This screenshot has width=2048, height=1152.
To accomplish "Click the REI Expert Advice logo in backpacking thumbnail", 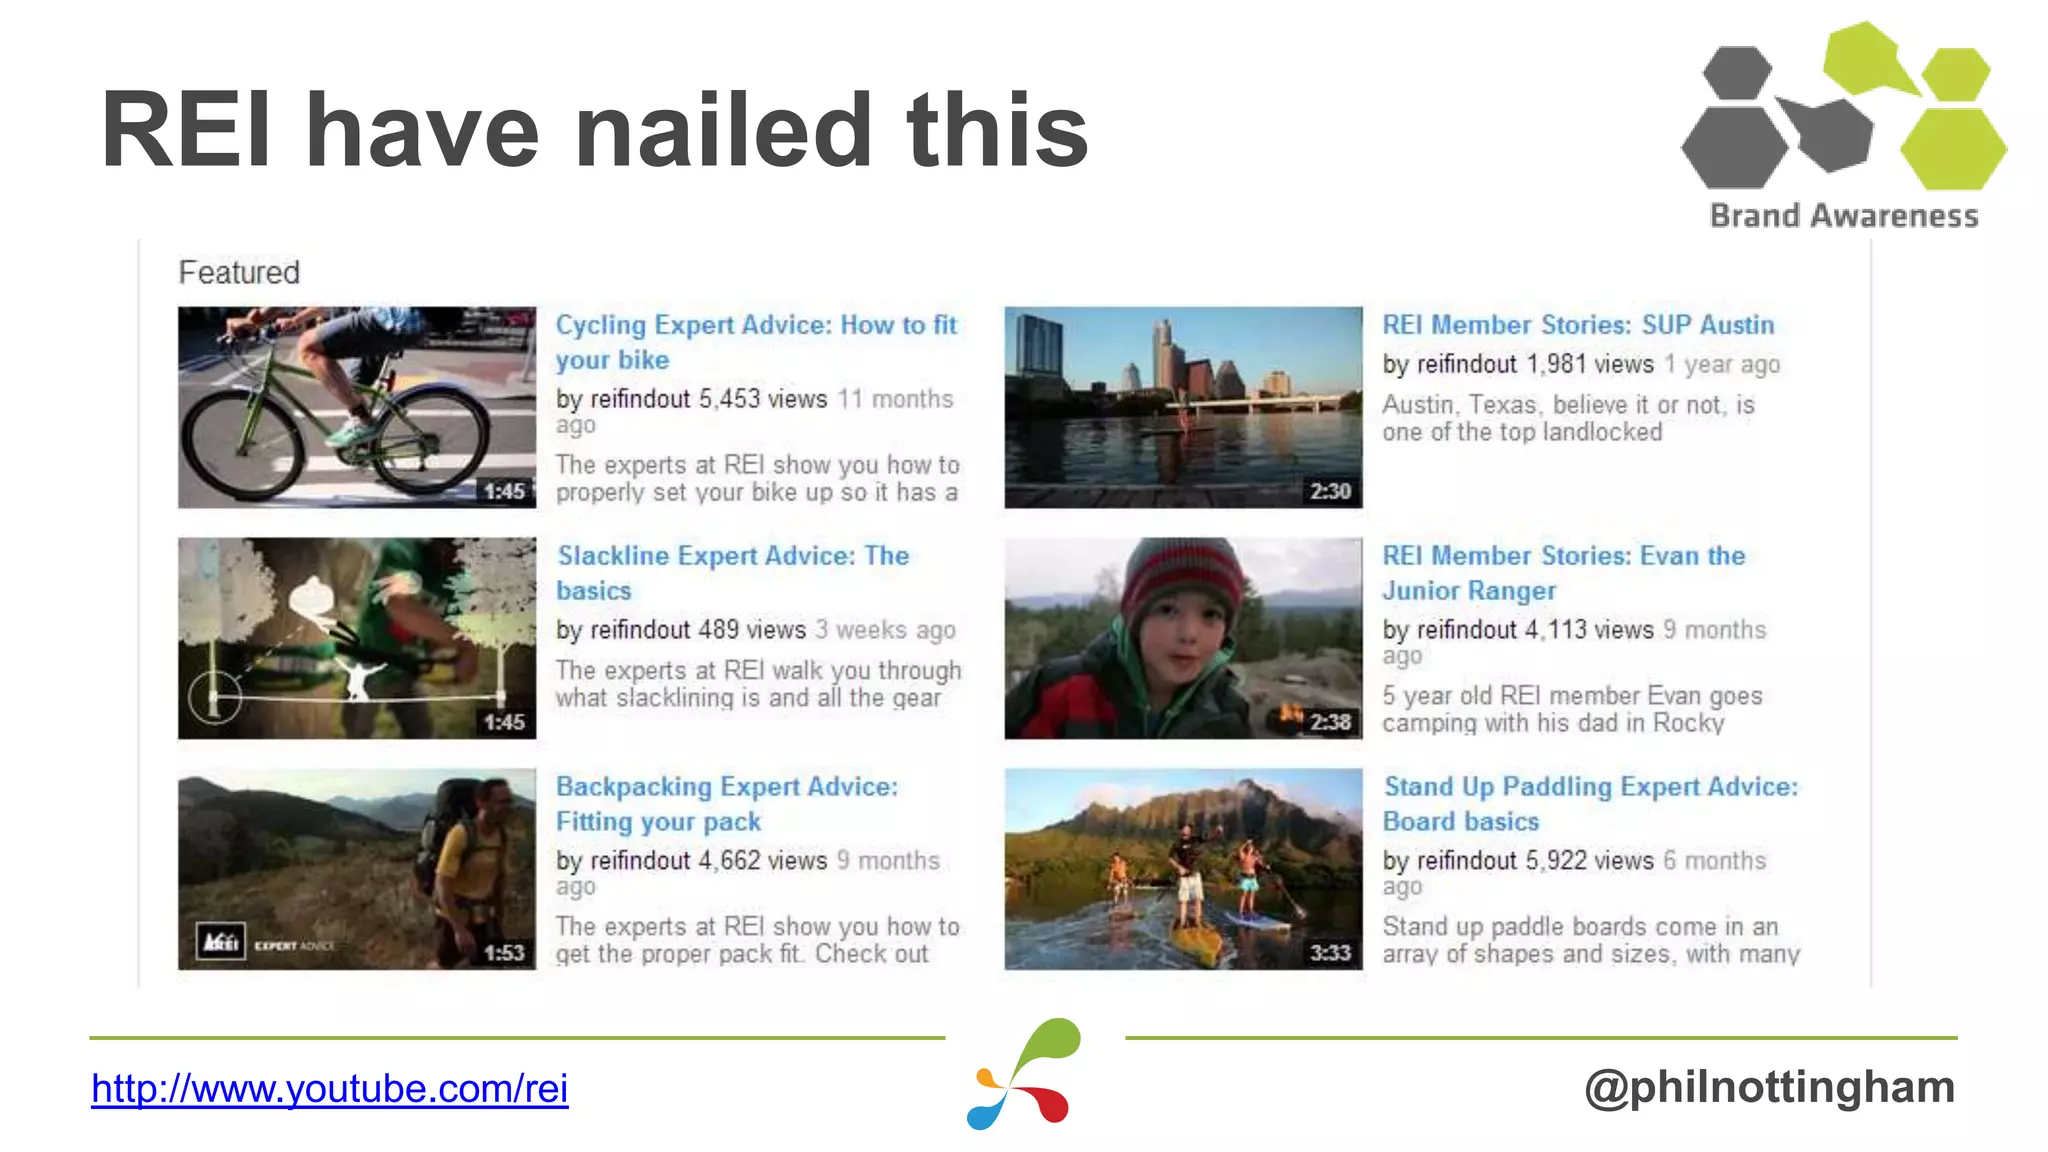I will pyautogui.click(x=266, y=943).
